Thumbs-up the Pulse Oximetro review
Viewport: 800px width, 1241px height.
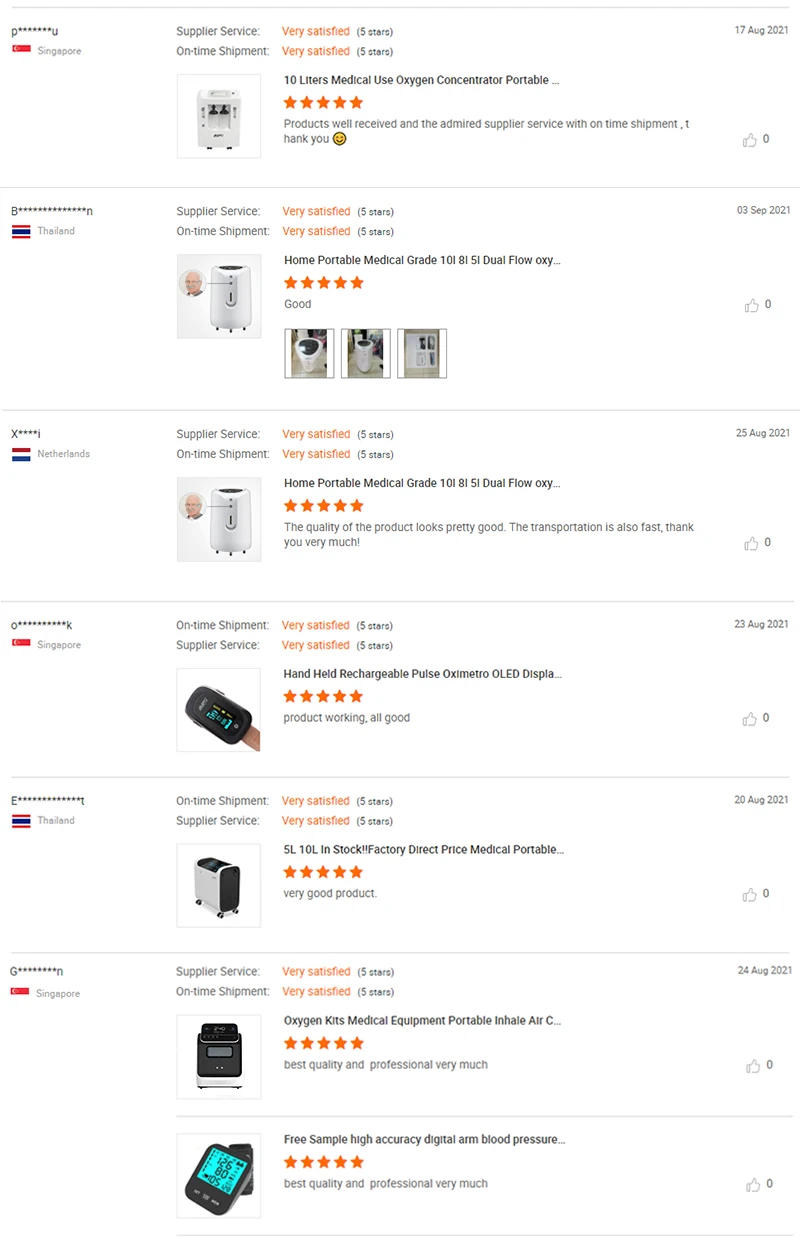coord(750,719)
